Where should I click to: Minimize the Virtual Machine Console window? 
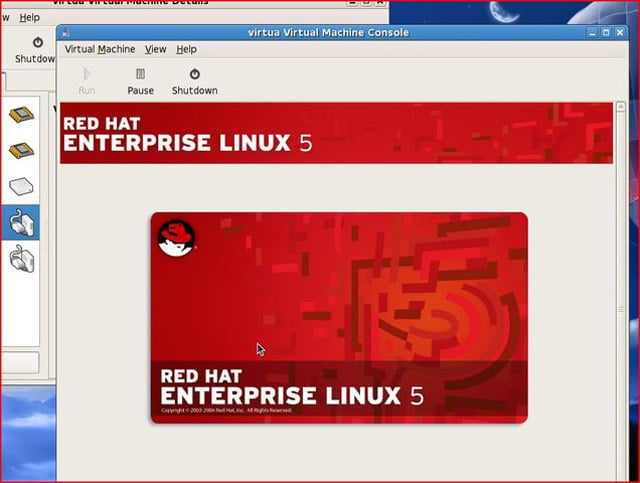coord(593,33)
